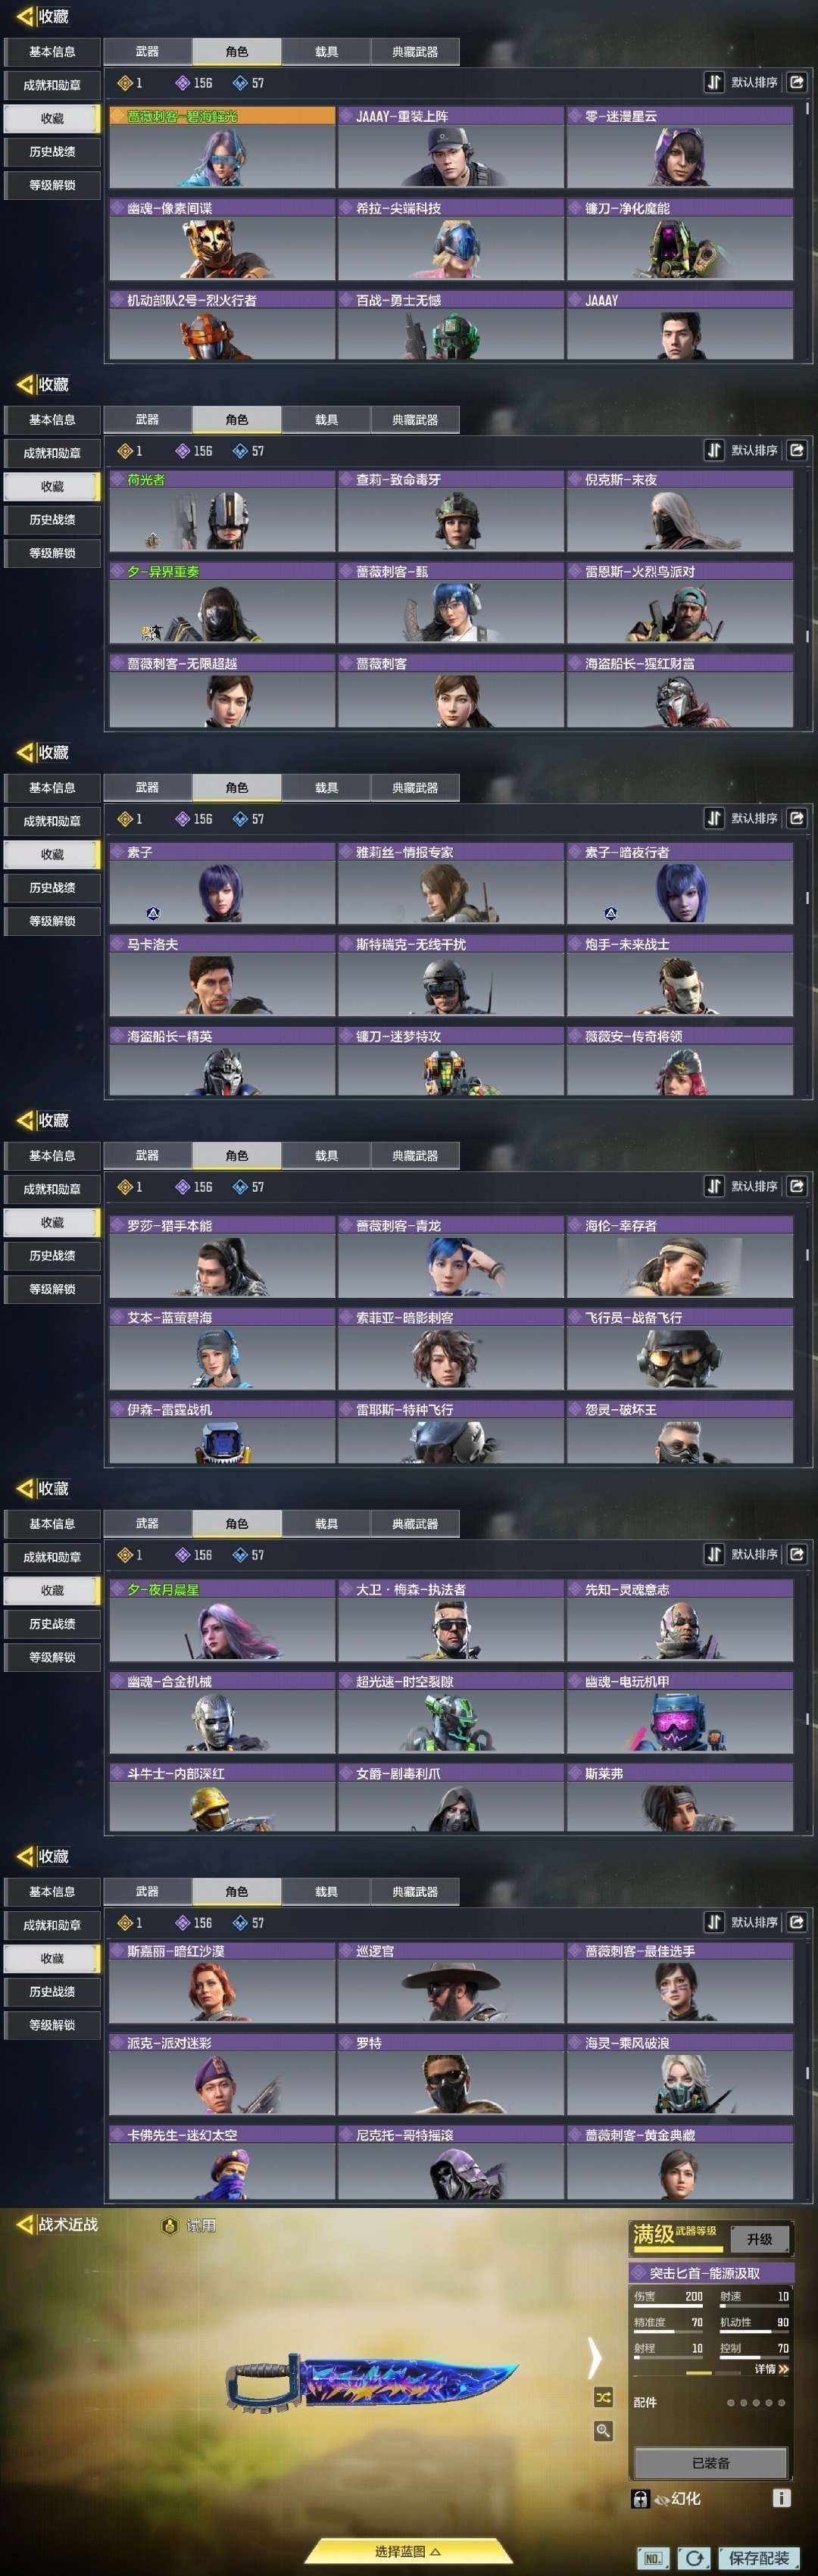Click the 保存配装 save loadout button

coord(758,2558)
